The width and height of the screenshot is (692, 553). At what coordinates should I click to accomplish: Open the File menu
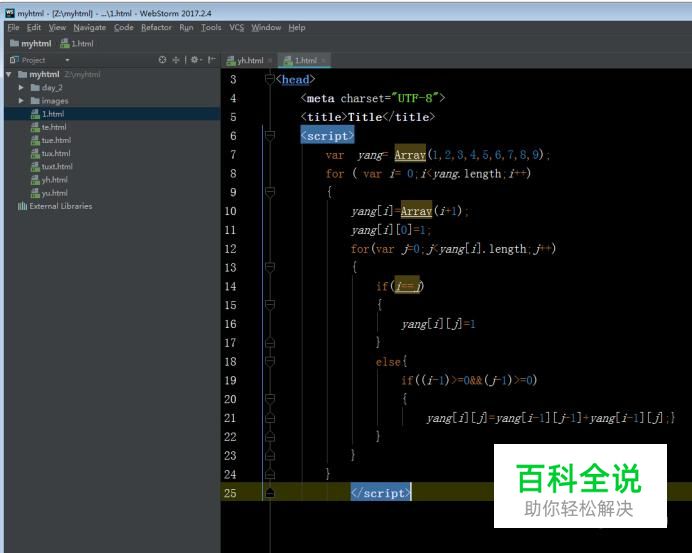coord(13,27)
